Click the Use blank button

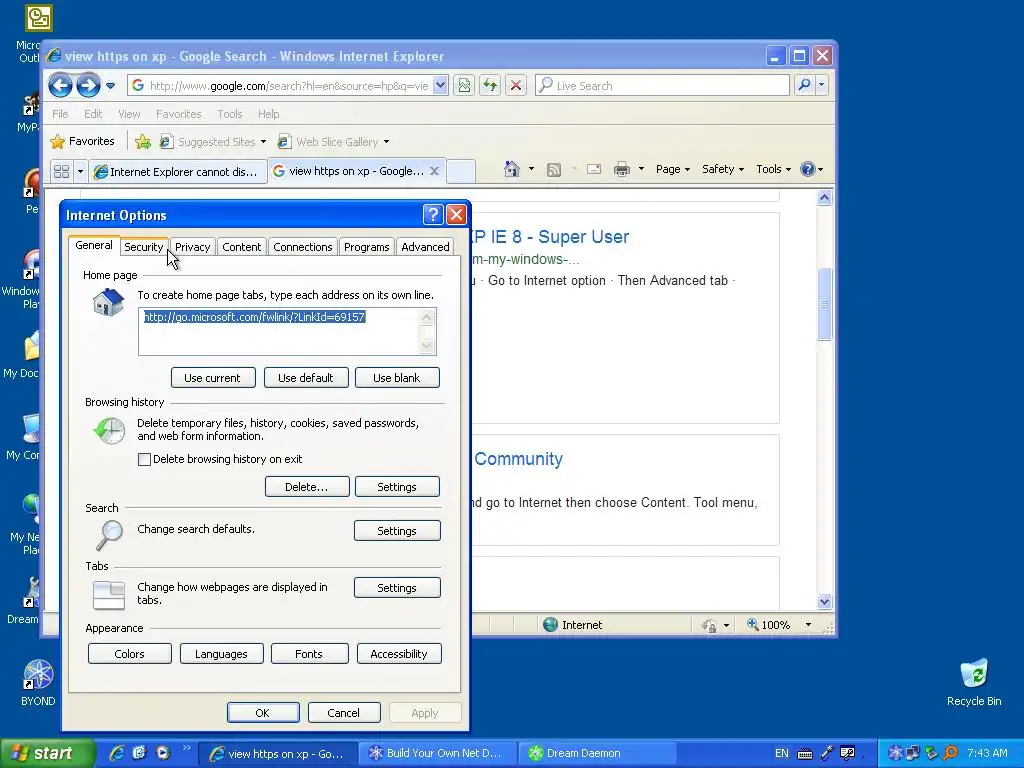tap(397, 377)
